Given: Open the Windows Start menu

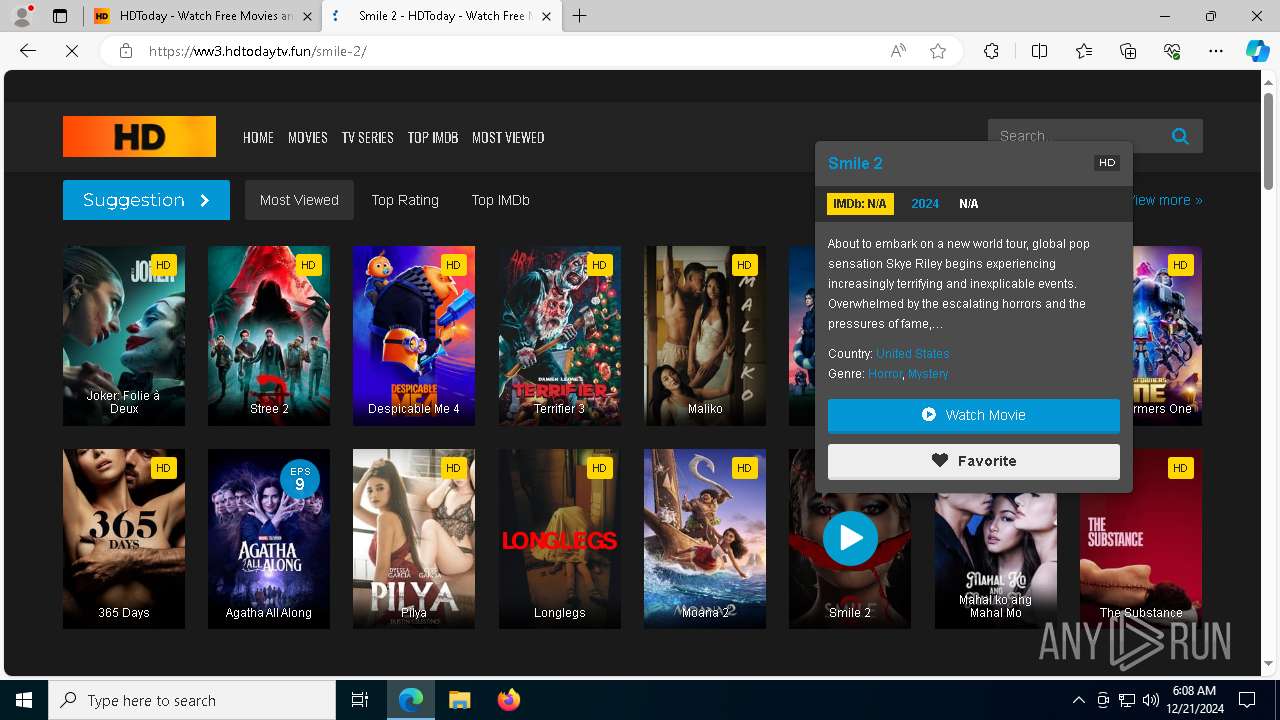Looking at the screenshot, I should (x=24, y=700).
